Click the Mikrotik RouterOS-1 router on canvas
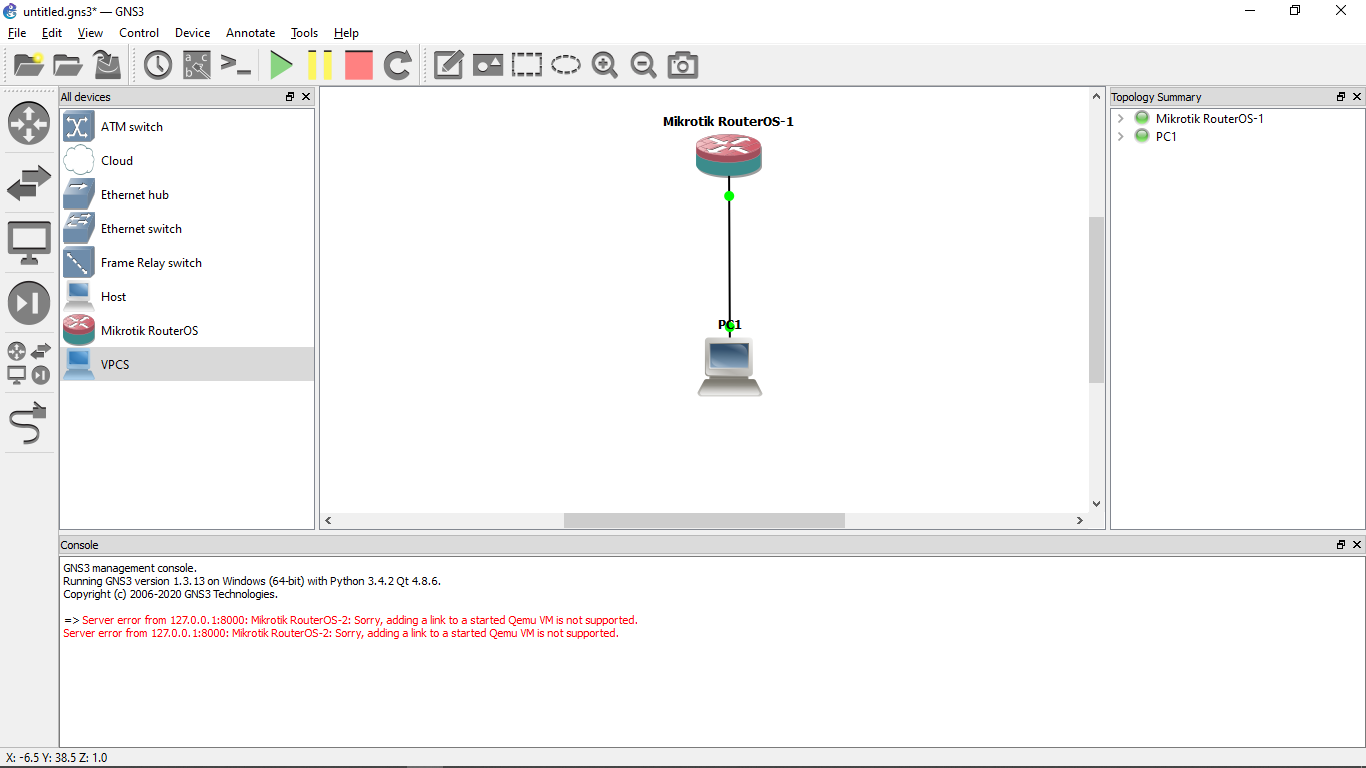Viewport: 1366px width, 768px height. pos(729,156)
